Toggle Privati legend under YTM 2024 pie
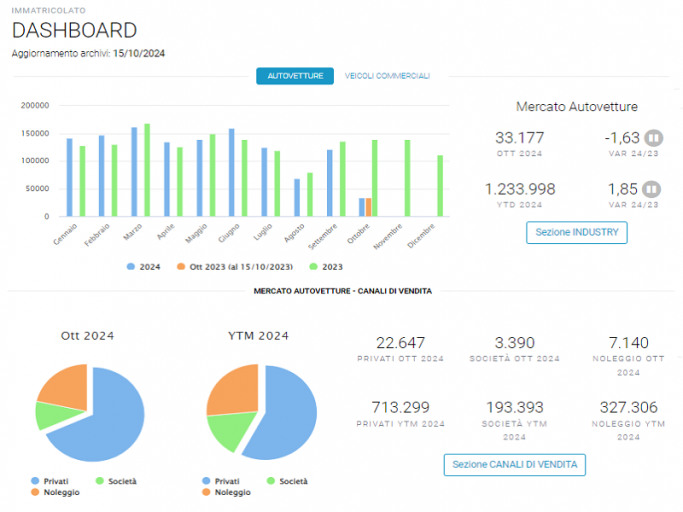683x512 pixels. point(221,481)
